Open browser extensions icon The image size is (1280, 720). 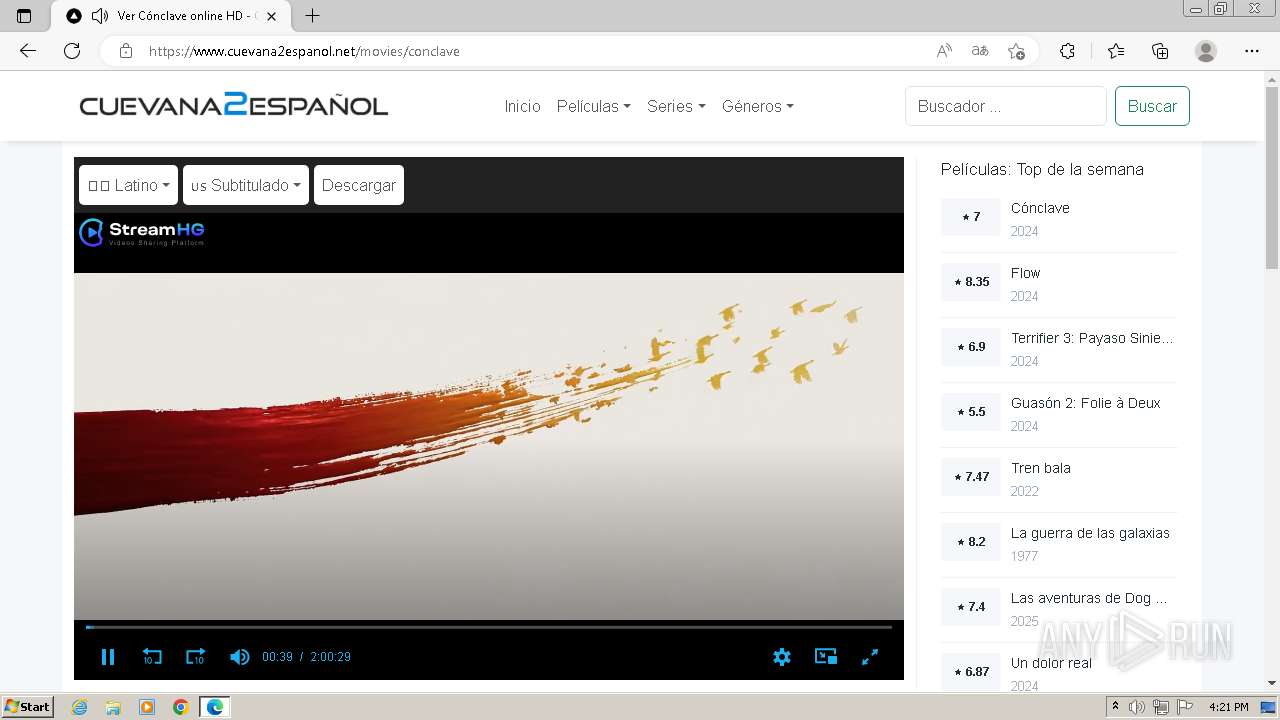coord(1067,51)
